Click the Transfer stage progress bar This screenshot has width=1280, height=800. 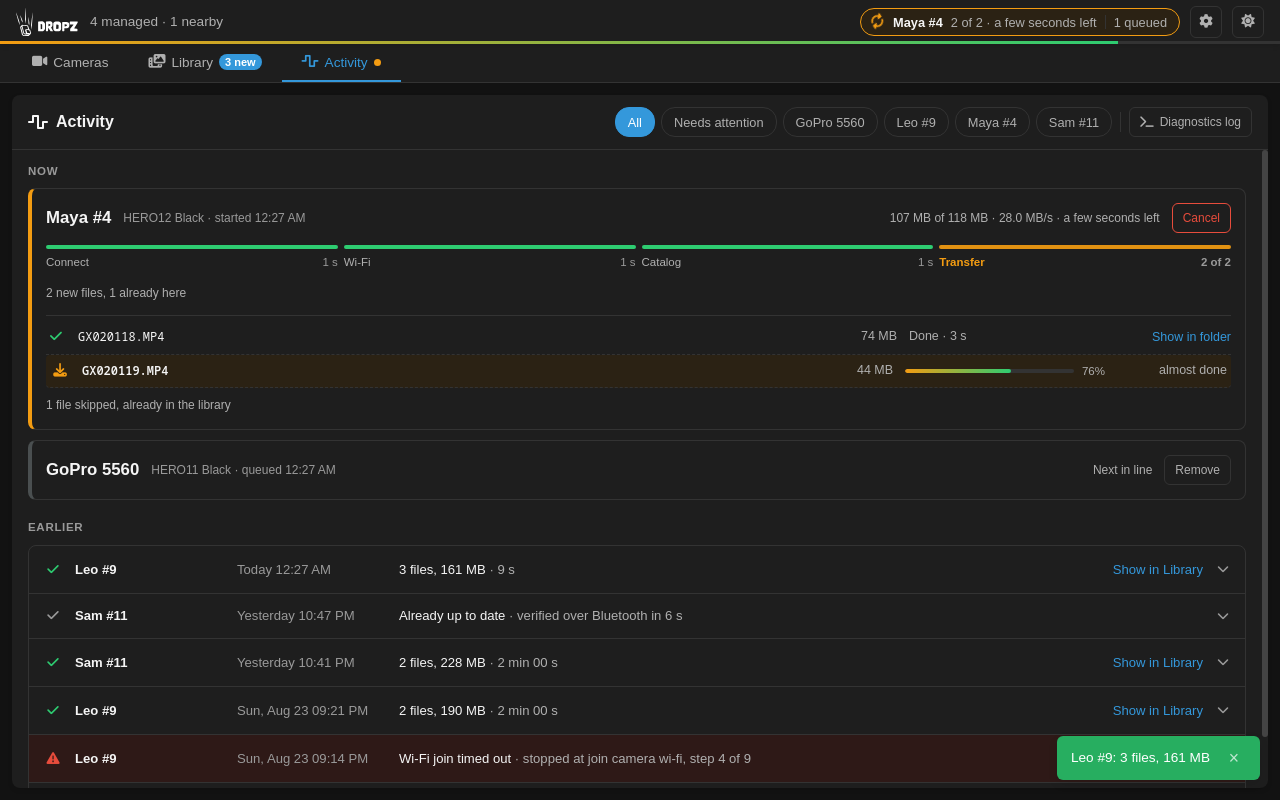tap(1085, 247)
